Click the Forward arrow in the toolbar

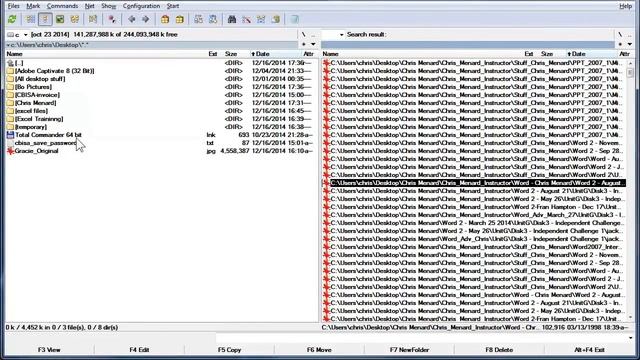[146, 19]
